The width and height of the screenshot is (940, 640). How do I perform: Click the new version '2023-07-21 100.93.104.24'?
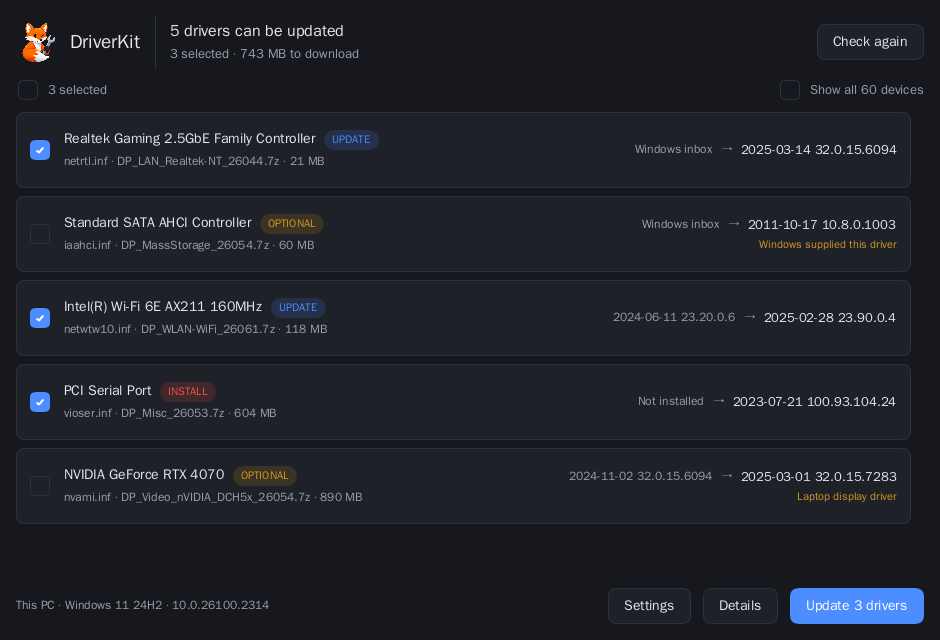tap(814, 401)
